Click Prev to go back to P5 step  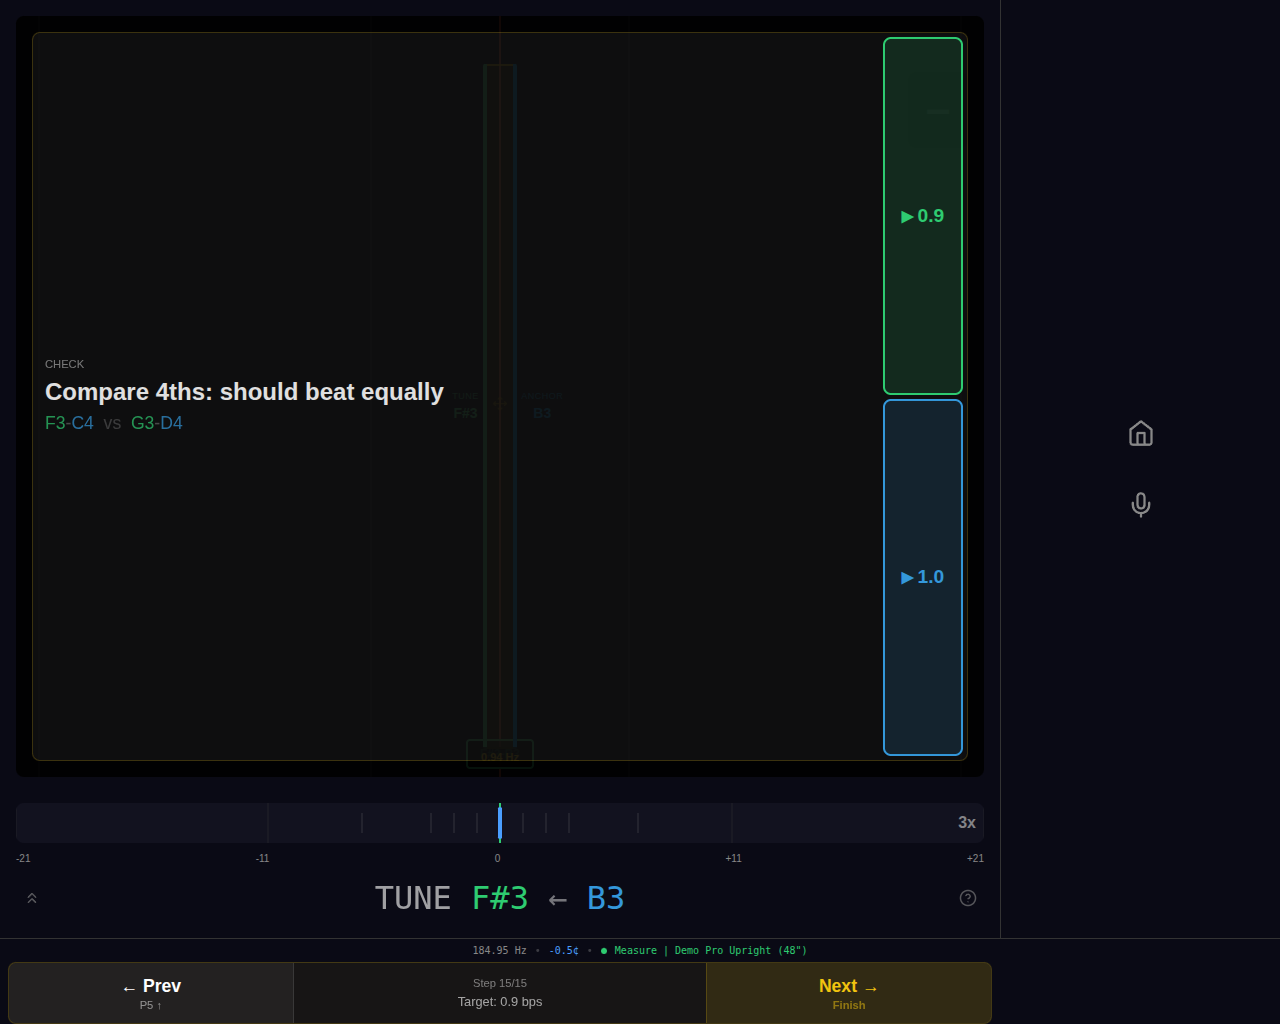(150, 992)
